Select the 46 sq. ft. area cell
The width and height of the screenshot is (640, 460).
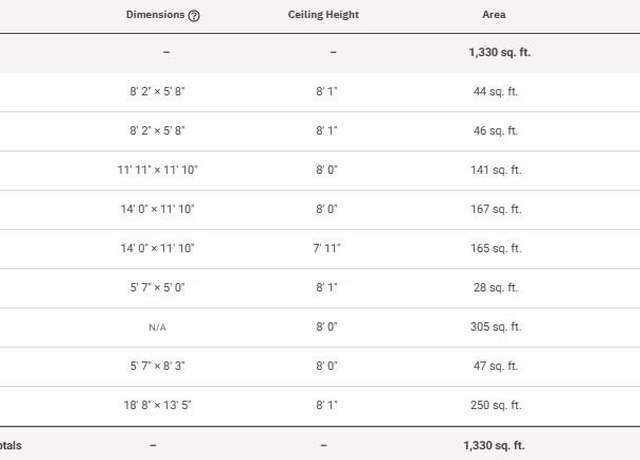pos(496,131)
